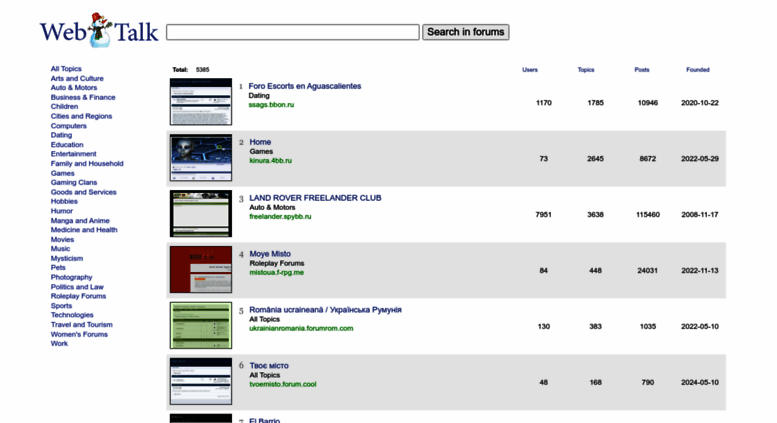This screenshot has width=777, height=423.
Task: Click the WebTalk snowman logo
Action: [99, 31]
